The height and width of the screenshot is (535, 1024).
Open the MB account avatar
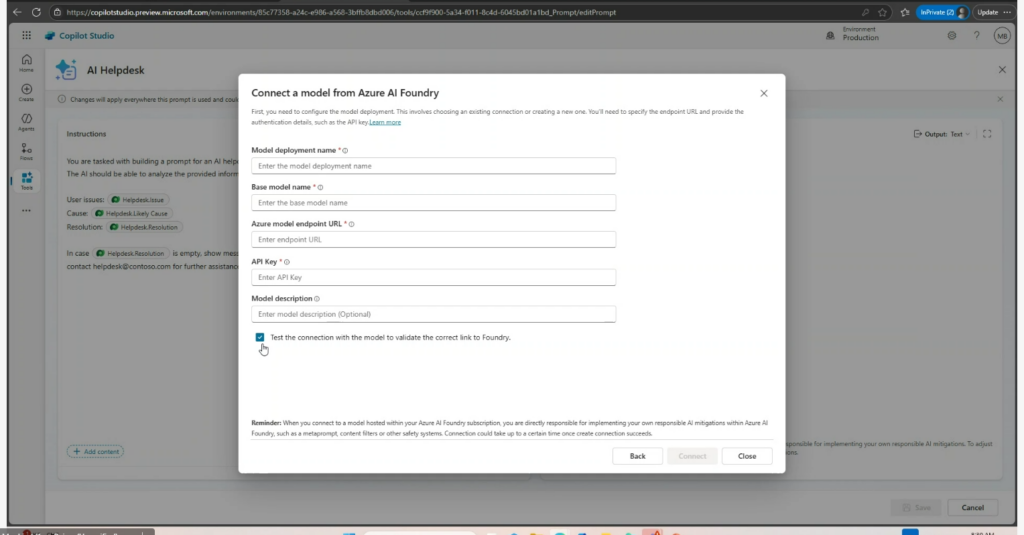[1002, 36]
